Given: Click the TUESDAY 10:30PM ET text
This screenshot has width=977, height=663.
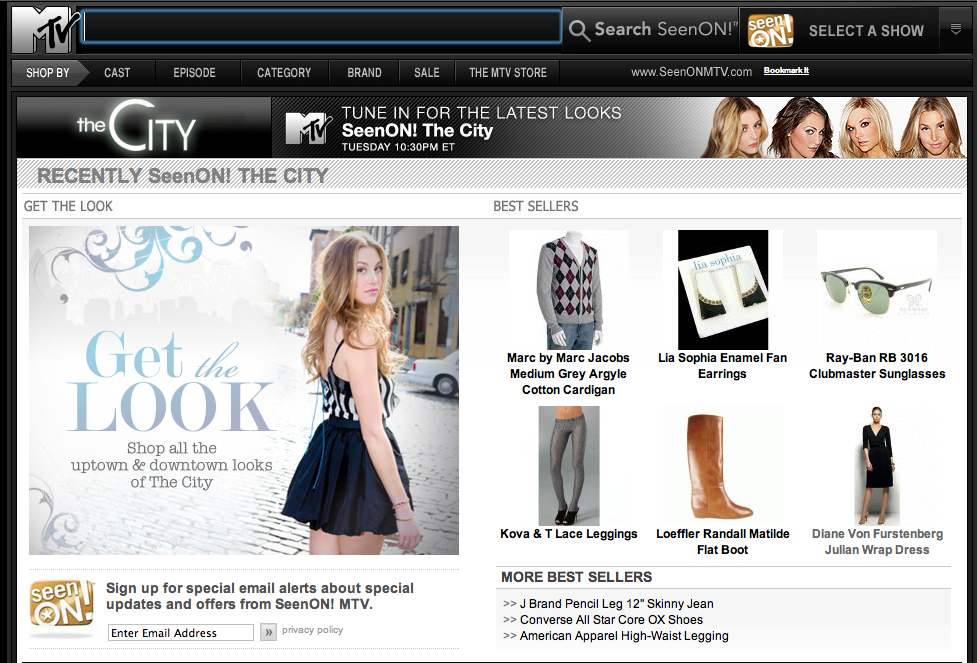Looking at the screenshot, I should click(398, 147).
